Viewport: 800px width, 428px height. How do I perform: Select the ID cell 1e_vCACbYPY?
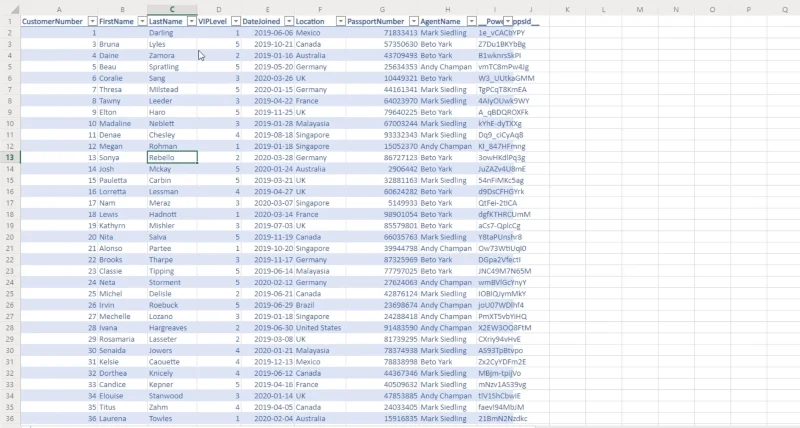(x=494, y=33)
